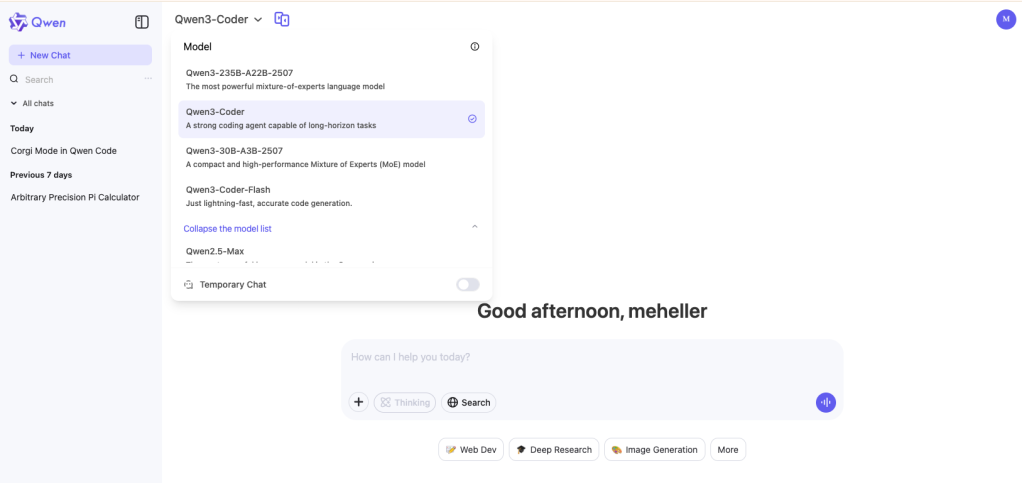Open the Qwen3-Coder model dropdown

tap(218, 20)
